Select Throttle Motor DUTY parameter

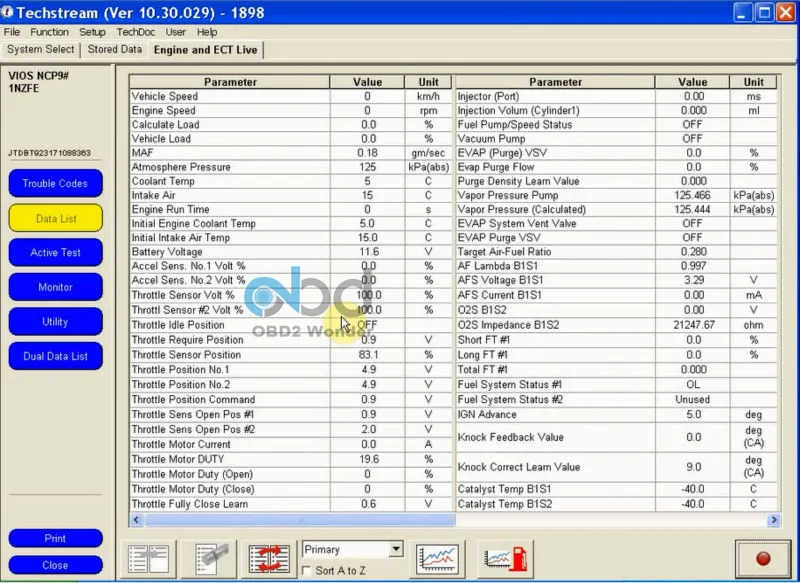point(230,459)
